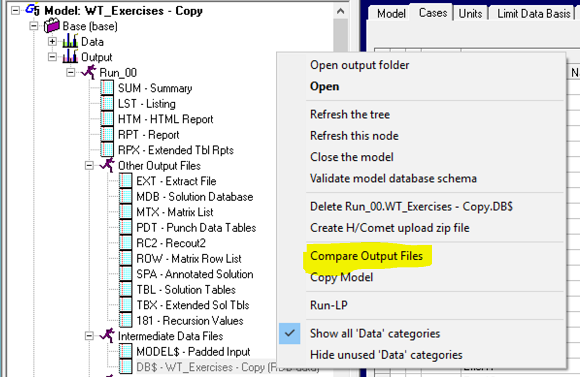
Task: Click the Data bar chart icon
Action: click(x=70, y=41)
